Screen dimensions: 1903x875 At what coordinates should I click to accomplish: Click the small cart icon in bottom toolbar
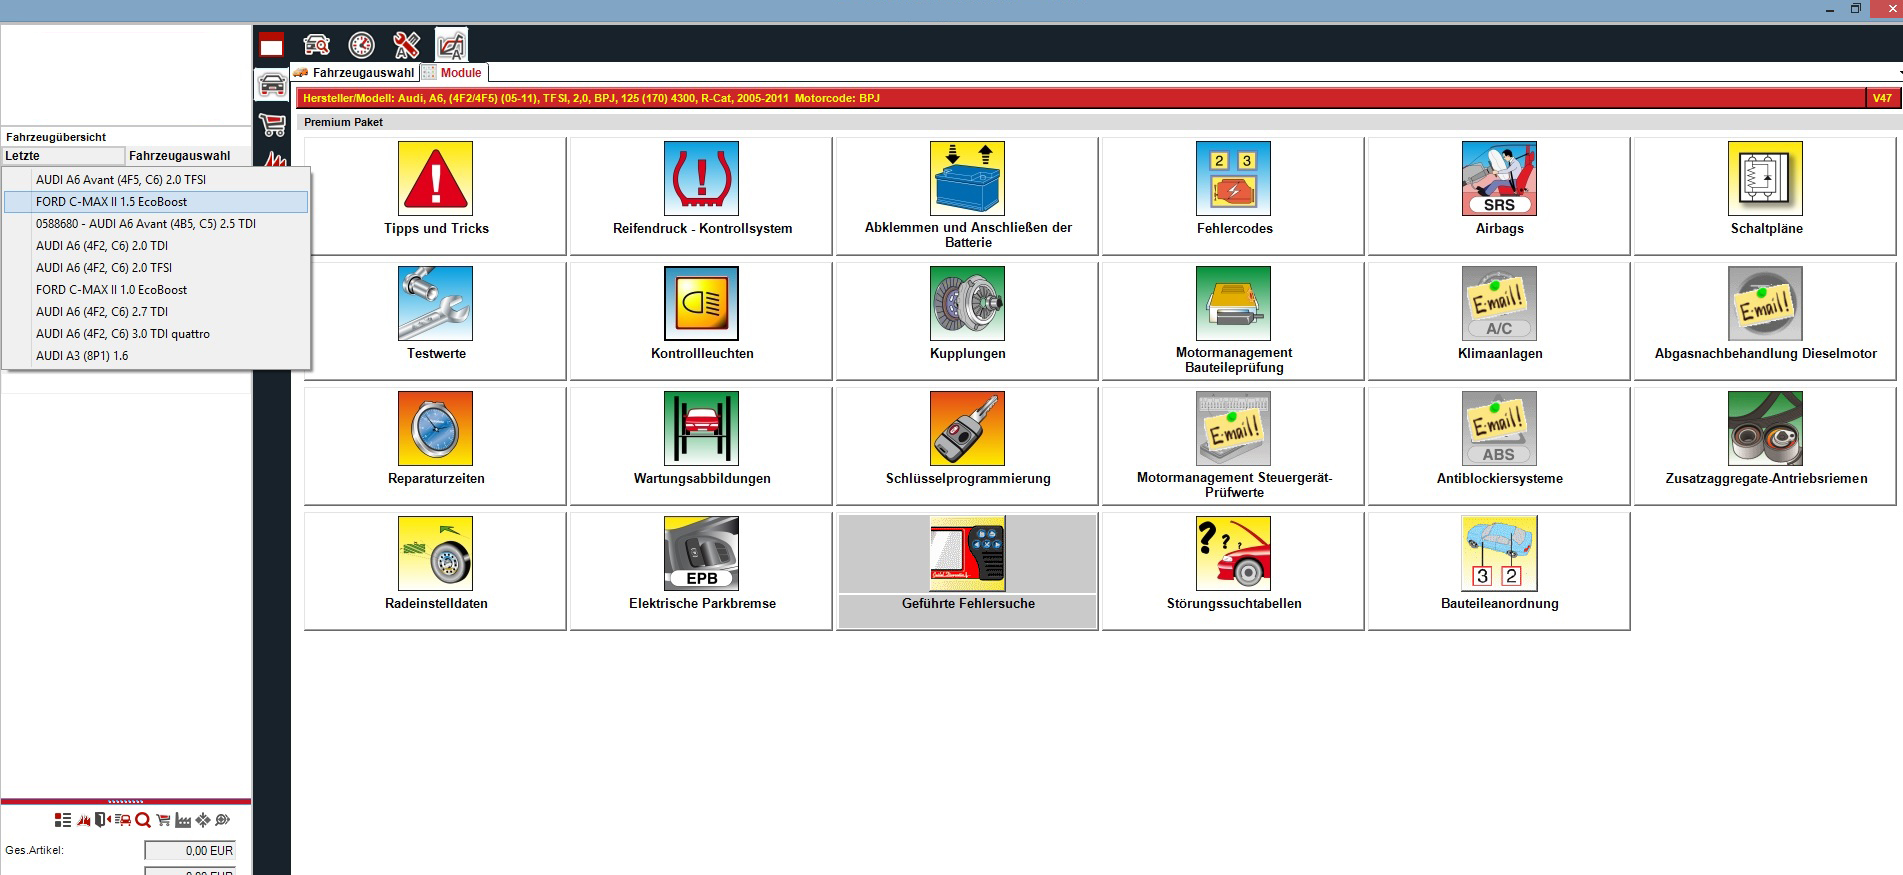click(163, 820)
